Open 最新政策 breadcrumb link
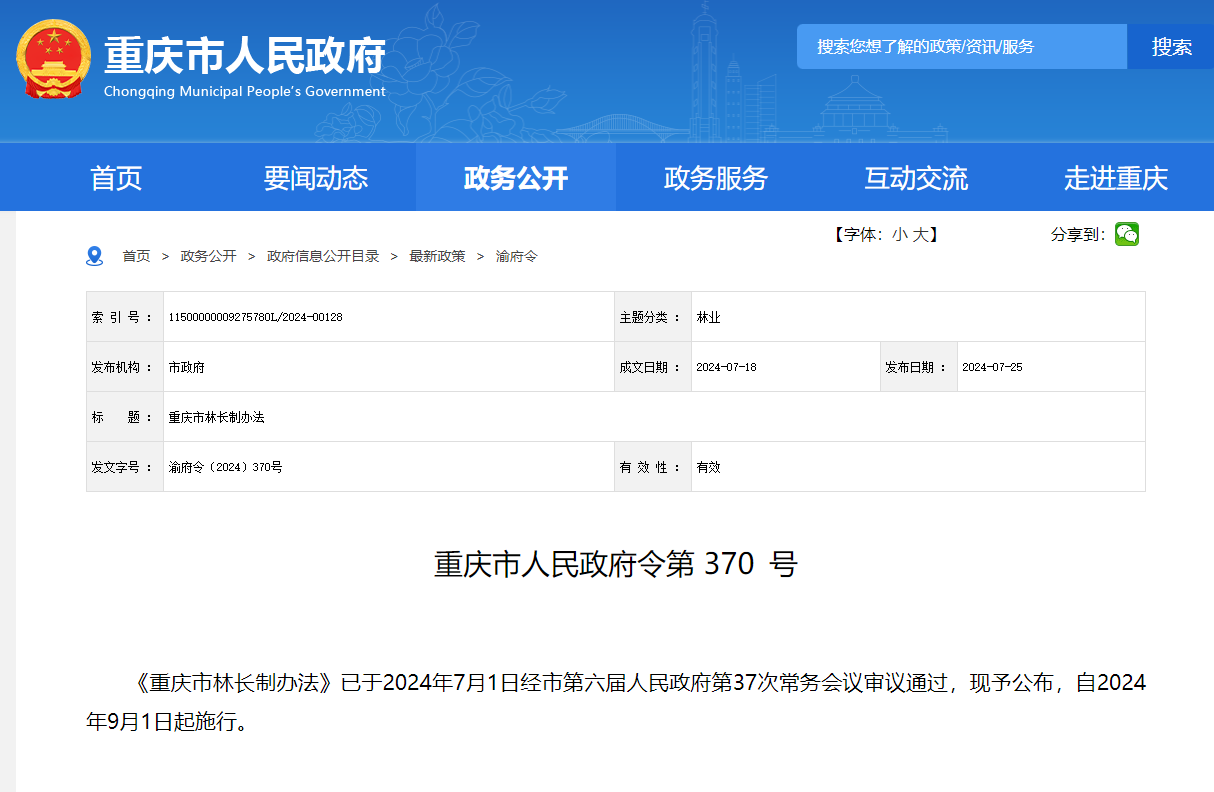 [437, 256]
